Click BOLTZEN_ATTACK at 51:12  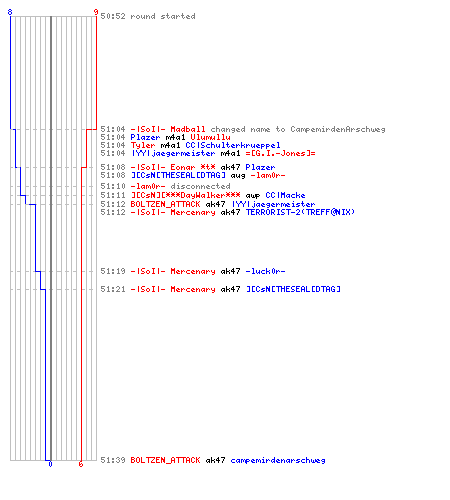click(x=165, y=204)
